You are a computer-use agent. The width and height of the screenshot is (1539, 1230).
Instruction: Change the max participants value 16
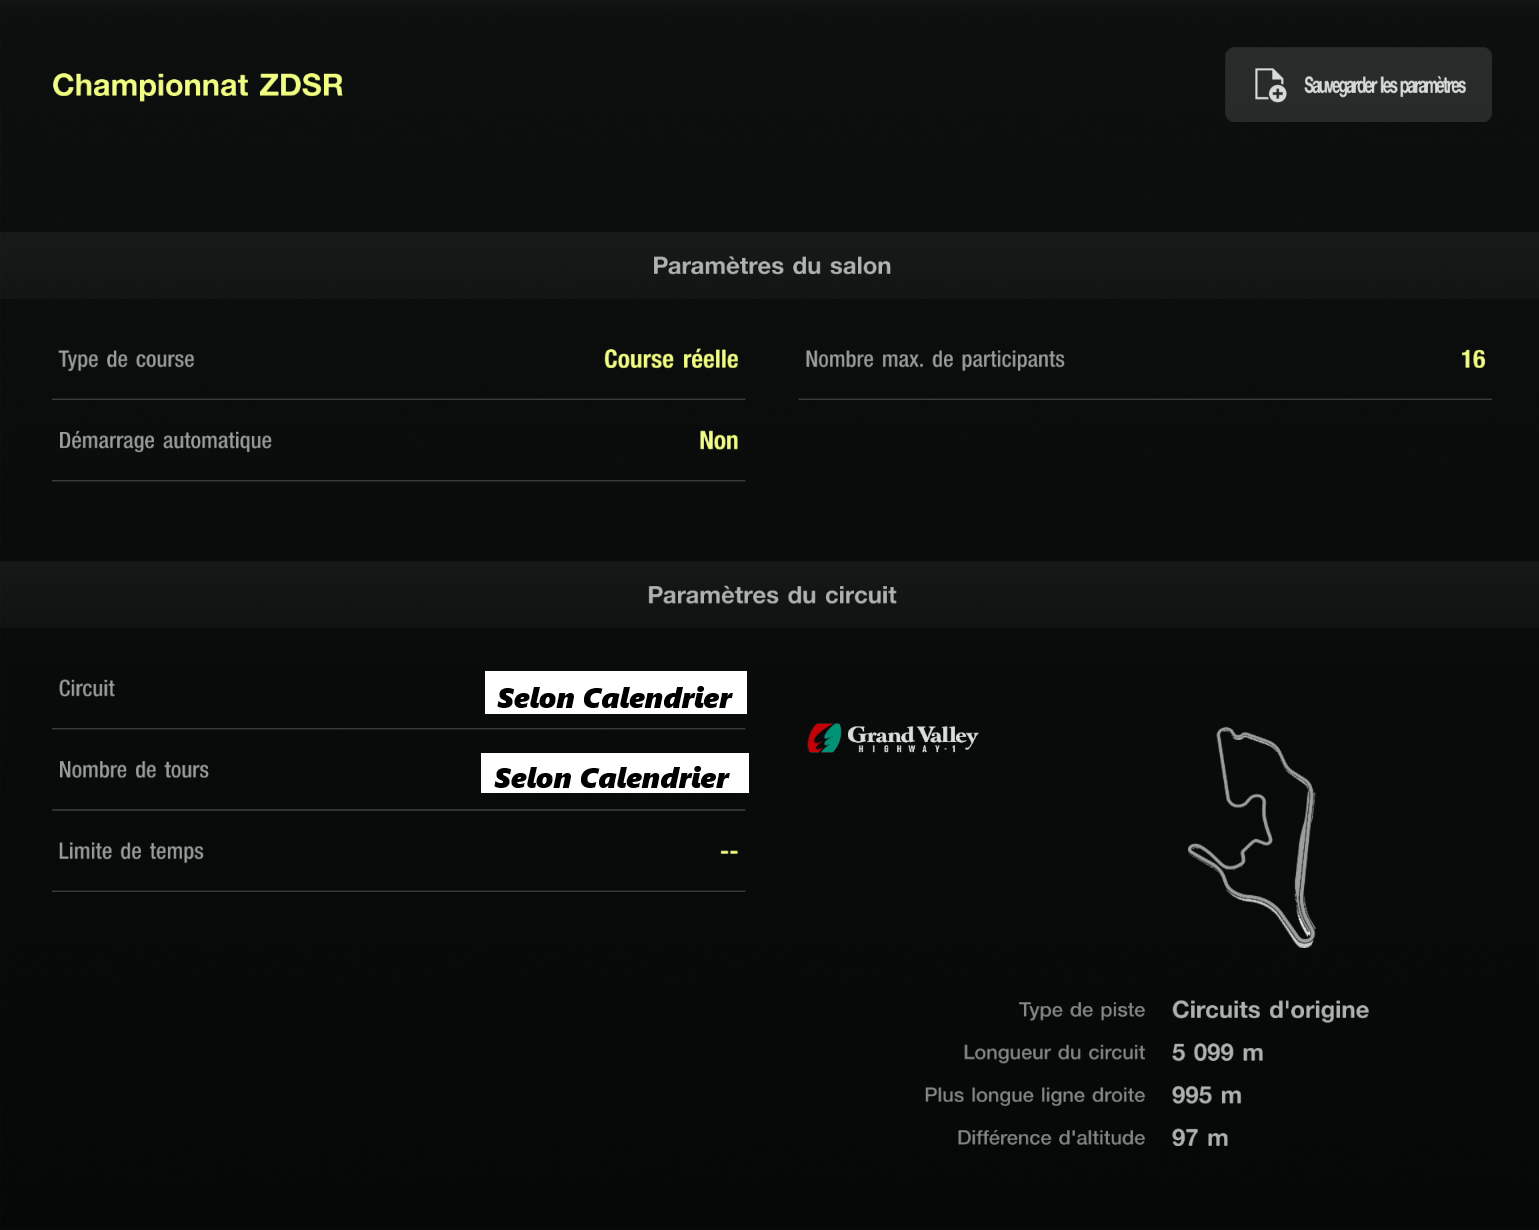[1472, 359]
